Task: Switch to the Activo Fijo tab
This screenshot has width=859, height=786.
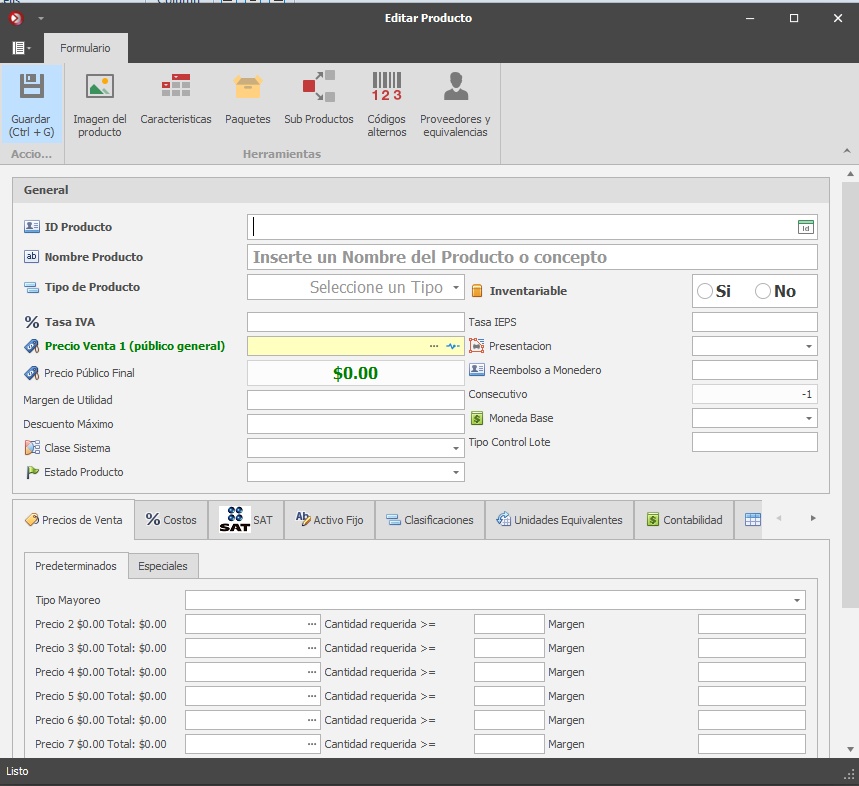Action: point(329,520)
